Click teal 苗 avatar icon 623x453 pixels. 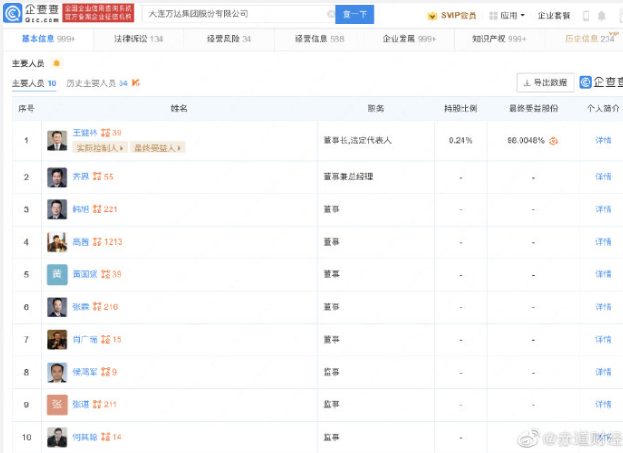pyautogui.click(x=57, y=275)
